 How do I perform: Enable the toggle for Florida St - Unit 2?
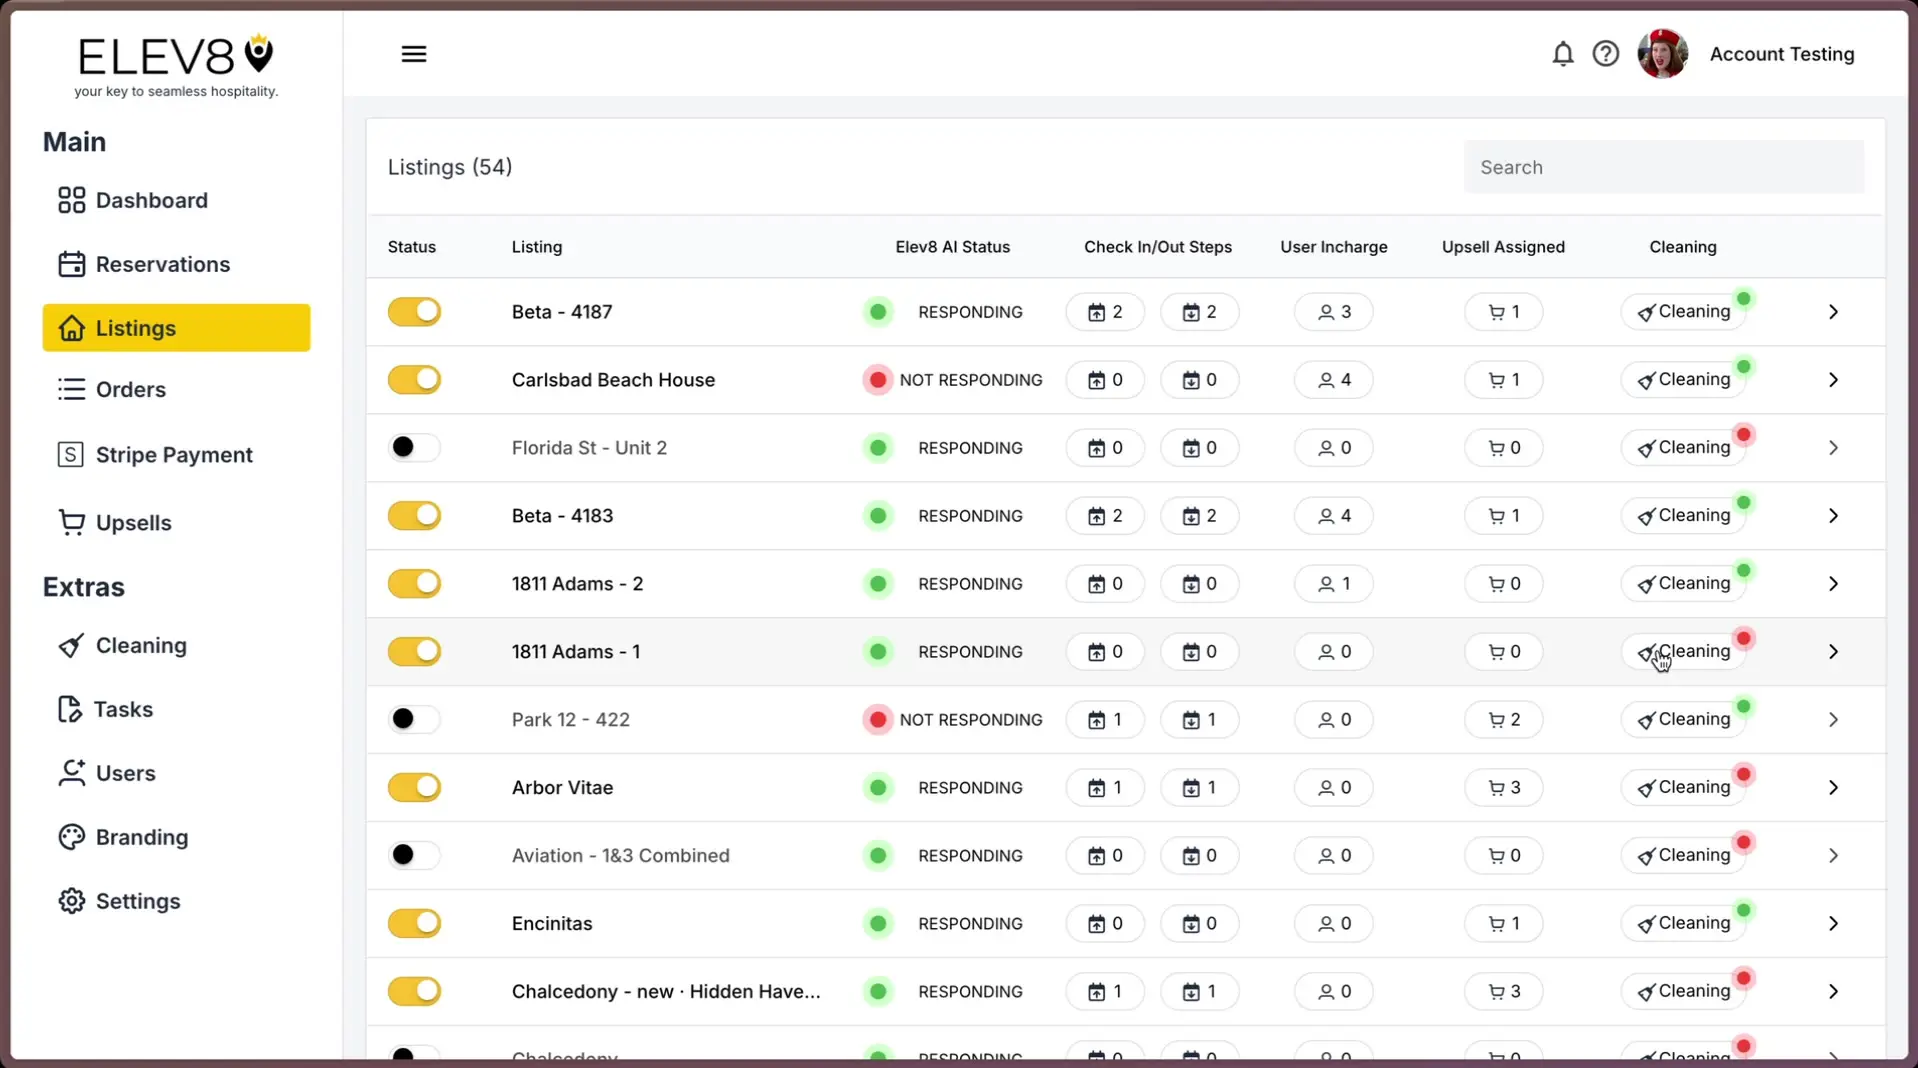tap(414, 447)
